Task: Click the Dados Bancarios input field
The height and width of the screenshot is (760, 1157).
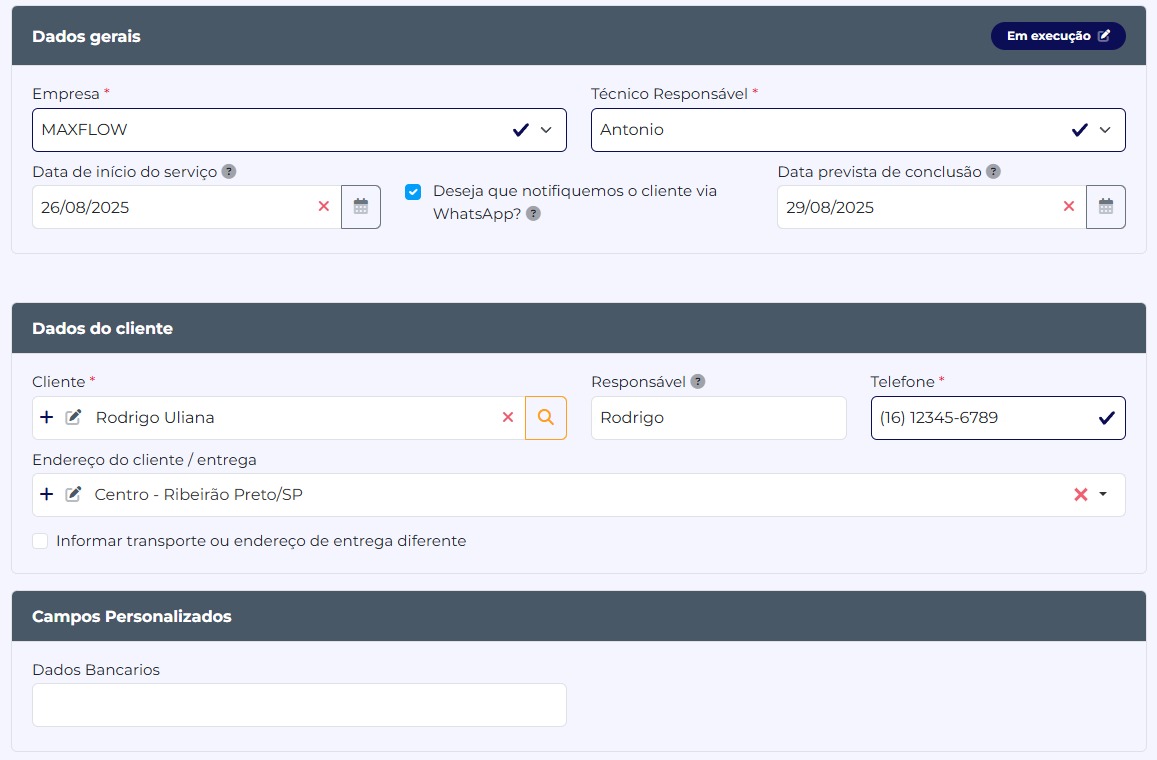Action: pyautogui.click(x=299, y=705)
